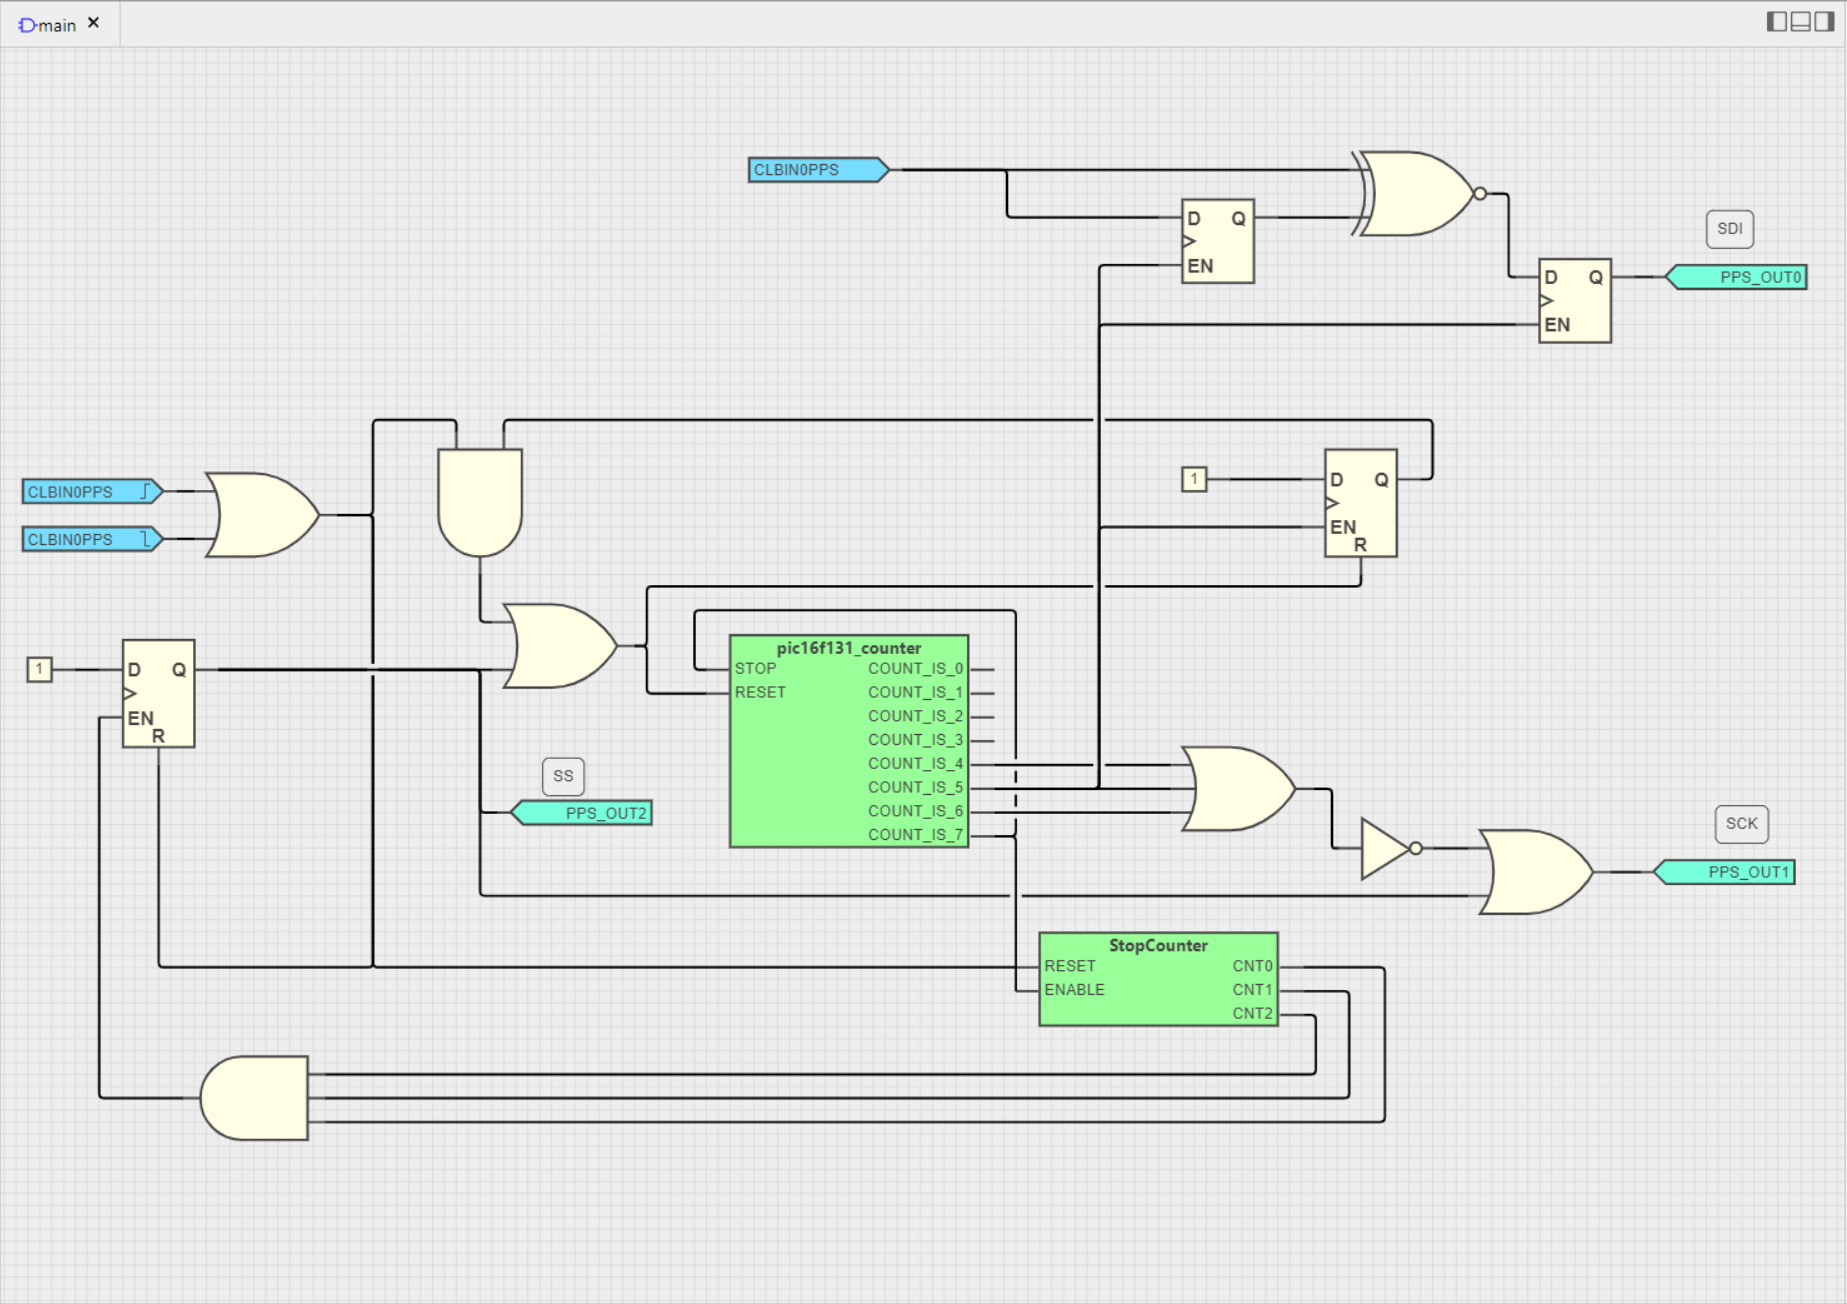Click the constant 1 at far left
1847x1304 pixels.
click(x=39, y=669)
